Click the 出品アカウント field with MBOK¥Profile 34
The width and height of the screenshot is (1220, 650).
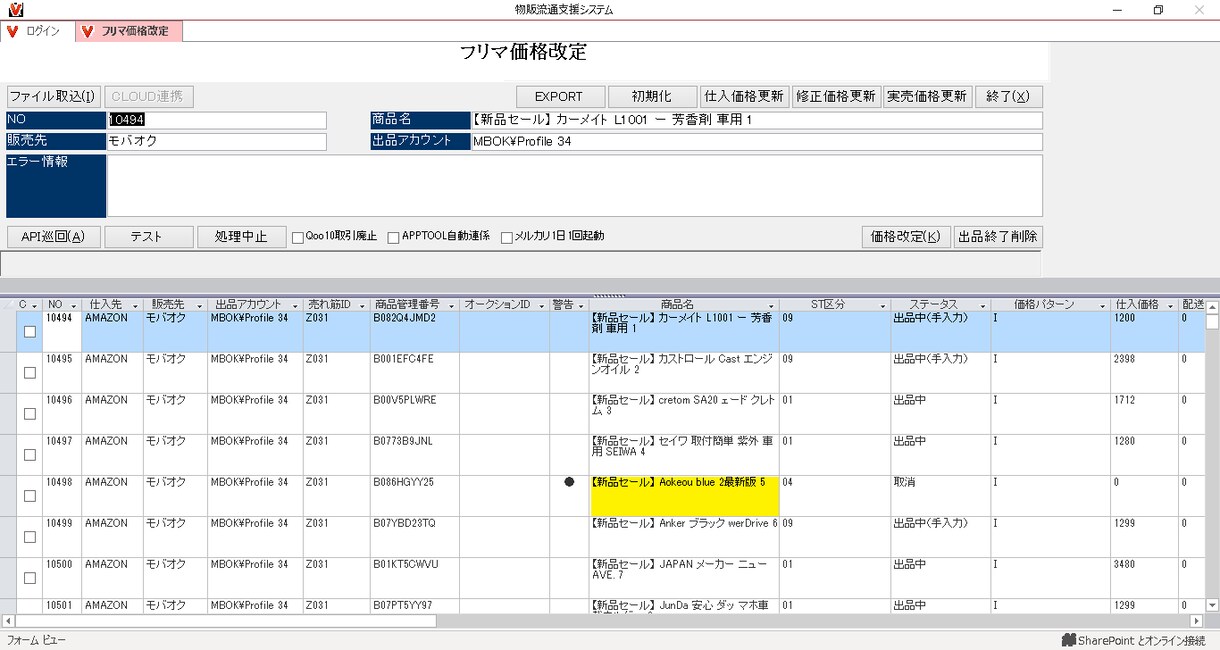[757, 141]
